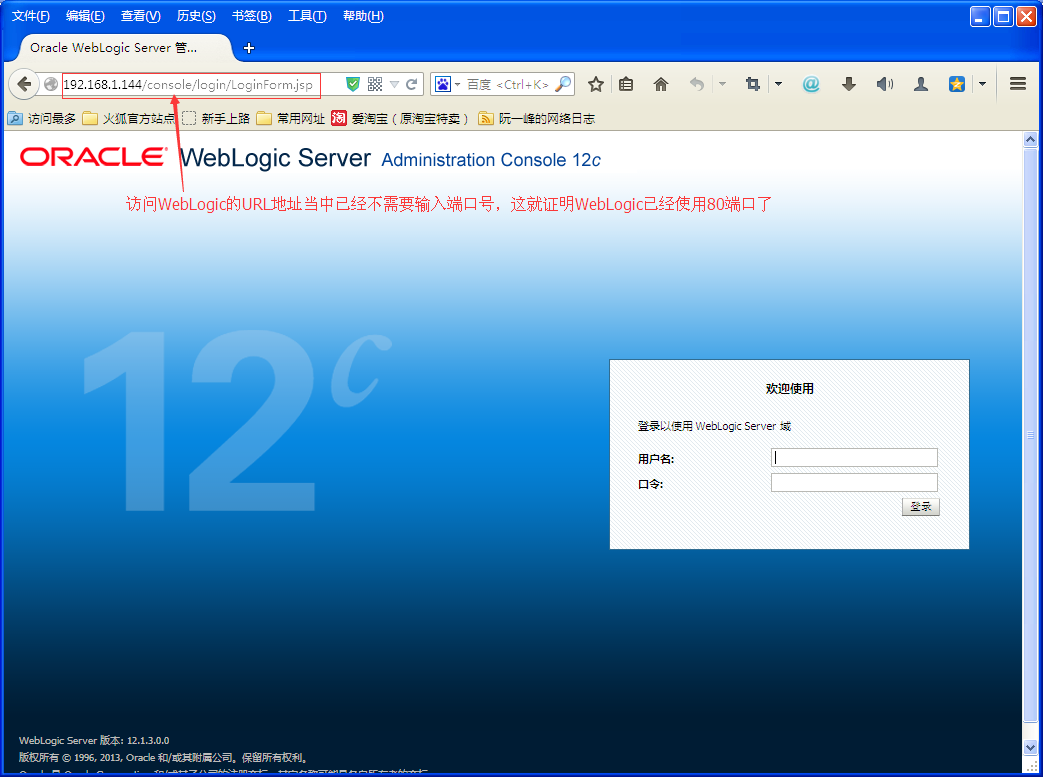Image resolution: width=1043 pixels, height=777 pixels.
Task: Expand the URL history dropdown arrow
Action: coord(394,84)
